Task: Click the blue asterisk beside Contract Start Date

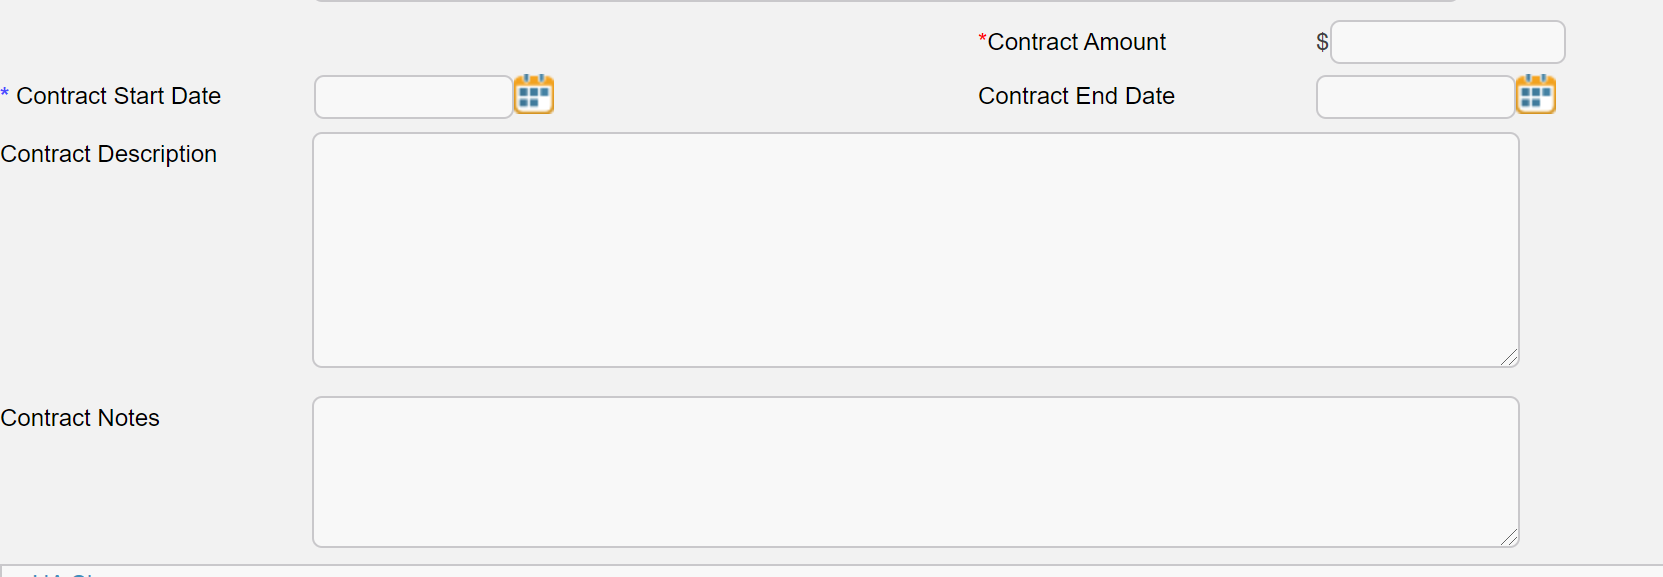Action: (x=5, y=93)
